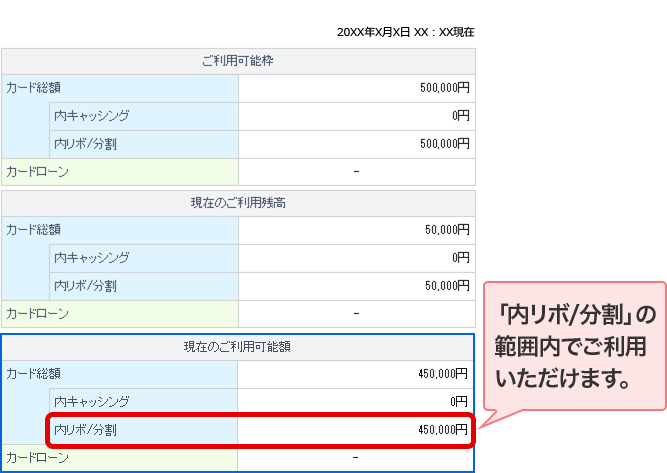This screenshot has height=473, width=667.
Task: Select 内キャッシング label in 現在のご利用可能額 section
Action: coord(92,401)
